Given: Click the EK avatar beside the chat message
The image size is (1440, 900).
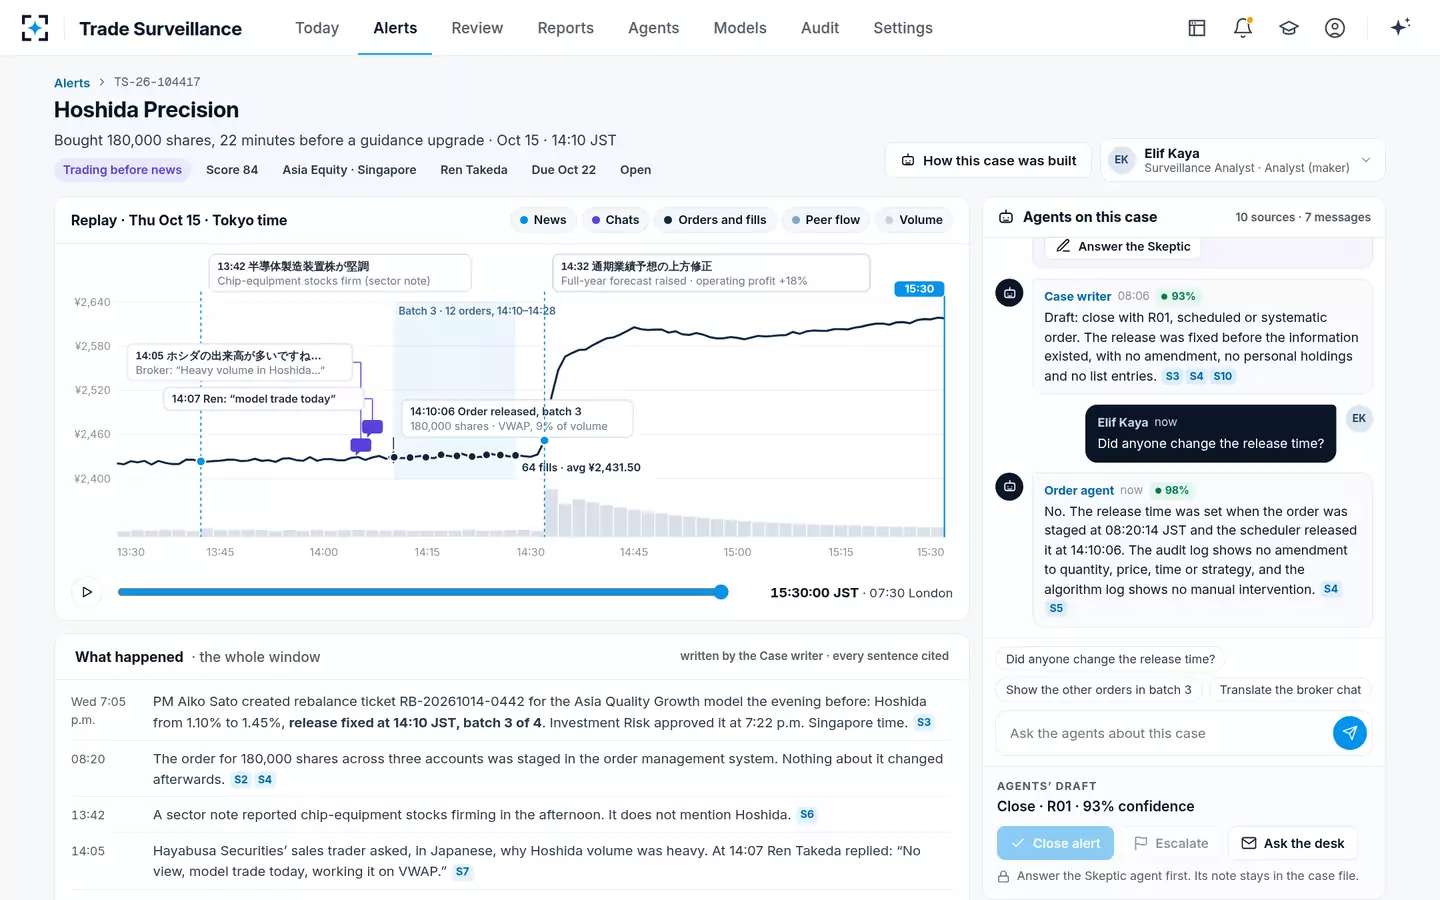Looking at the screenshot, I should tap(1359, 419).
